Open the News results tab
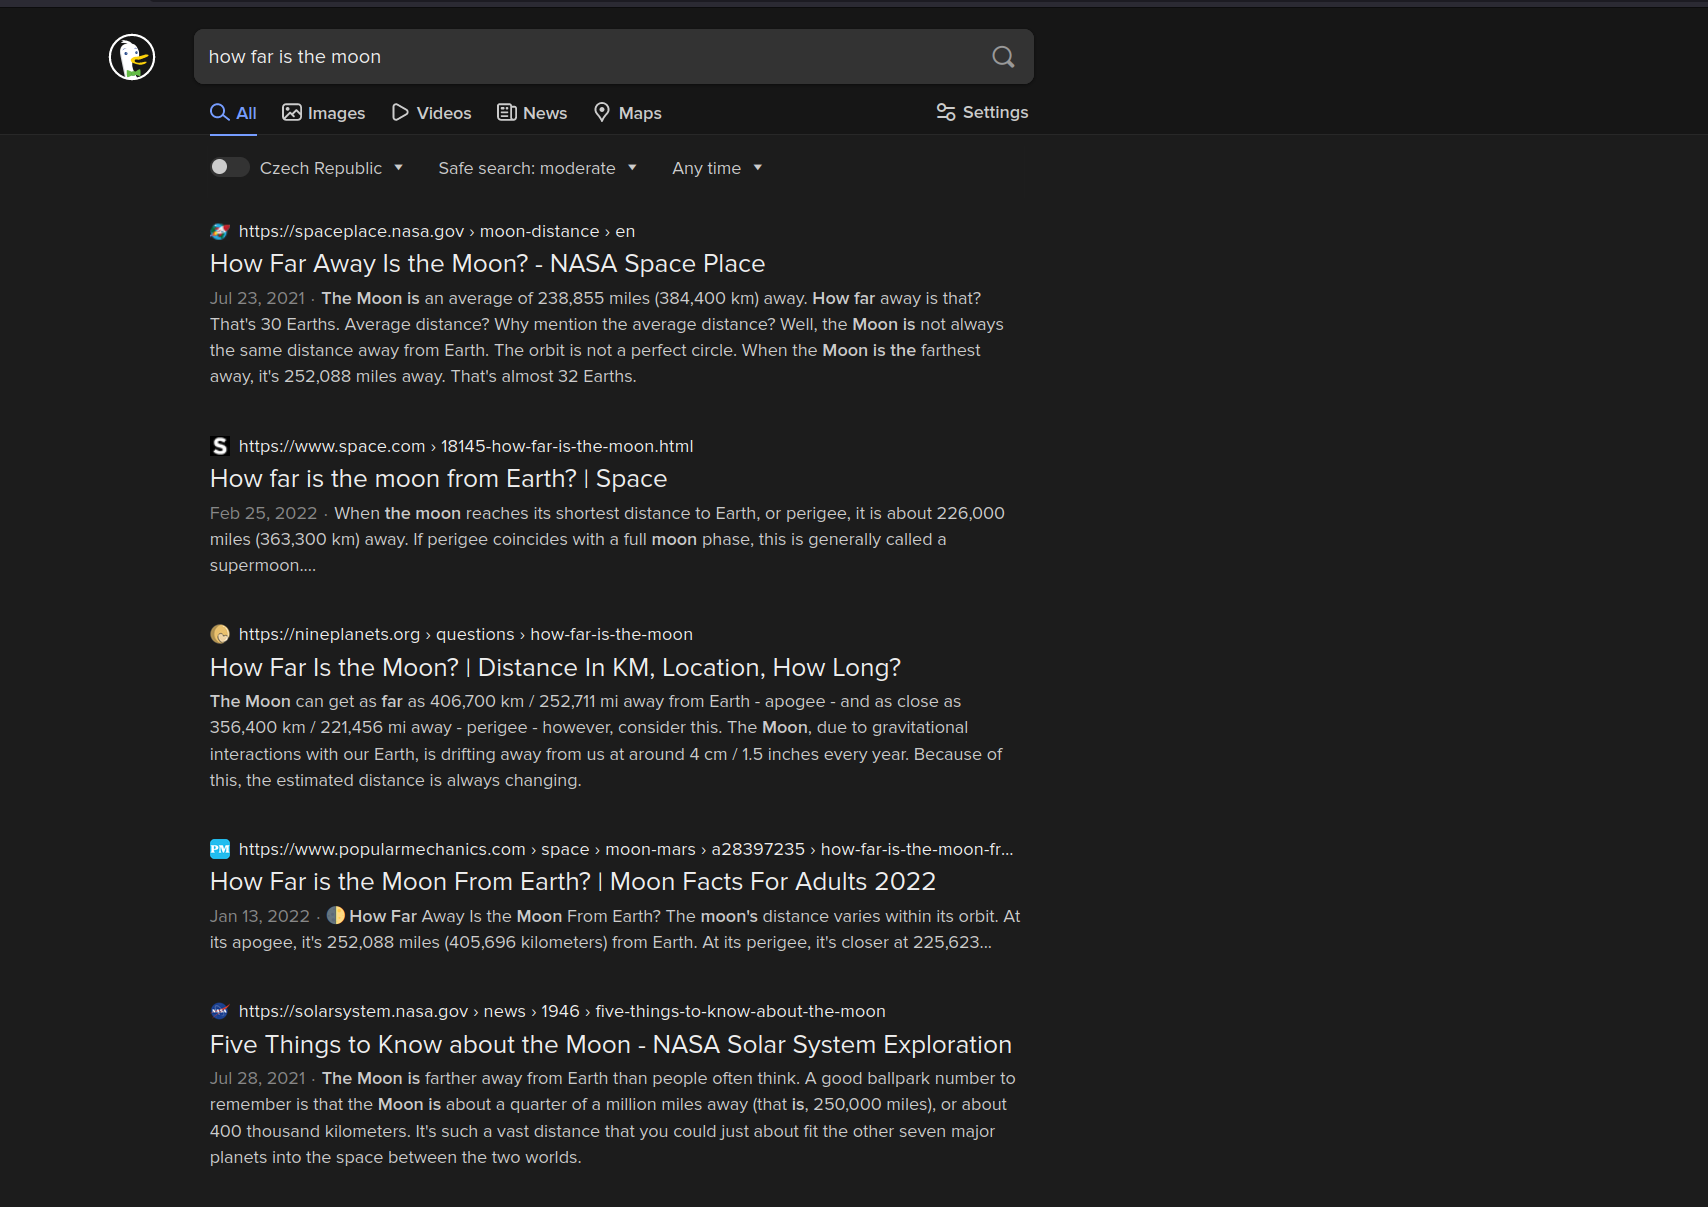Image resolution: width=1708 pixels, height=1207 pixels. (532, 113)
